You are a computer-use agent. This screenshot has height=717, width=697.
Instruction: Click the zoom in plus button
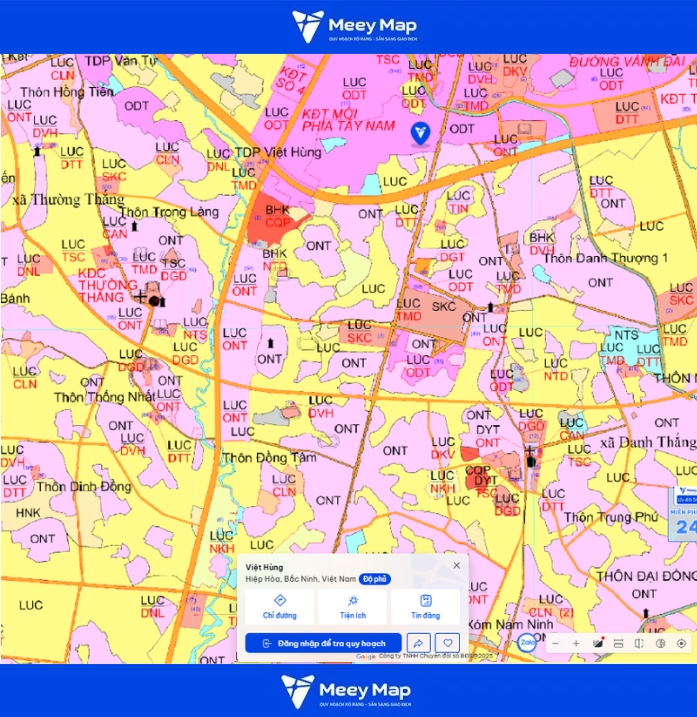tap(576, 643)
